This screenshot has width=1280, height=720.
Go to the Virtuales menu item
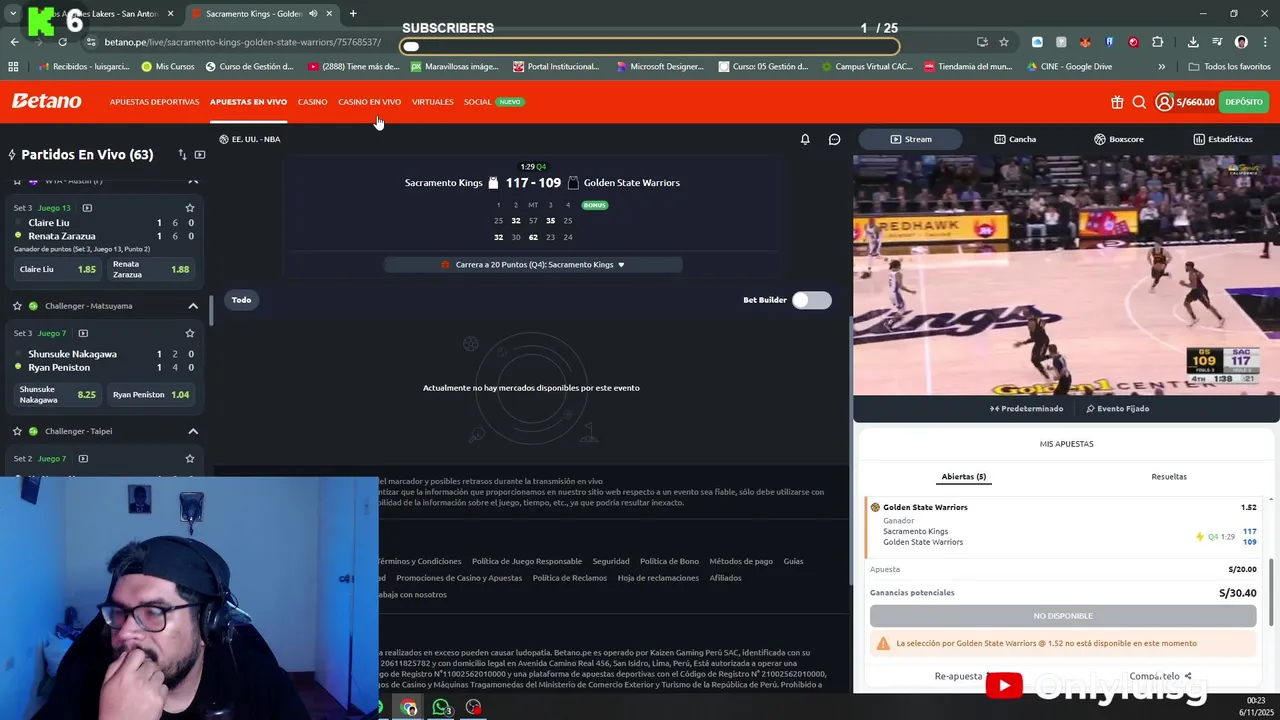tap(432, 102)
